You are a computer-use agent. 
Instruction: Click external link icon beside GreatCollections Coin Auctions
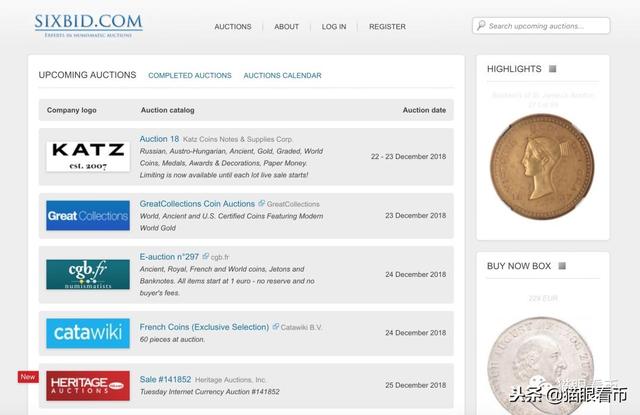tap(261, 203)
